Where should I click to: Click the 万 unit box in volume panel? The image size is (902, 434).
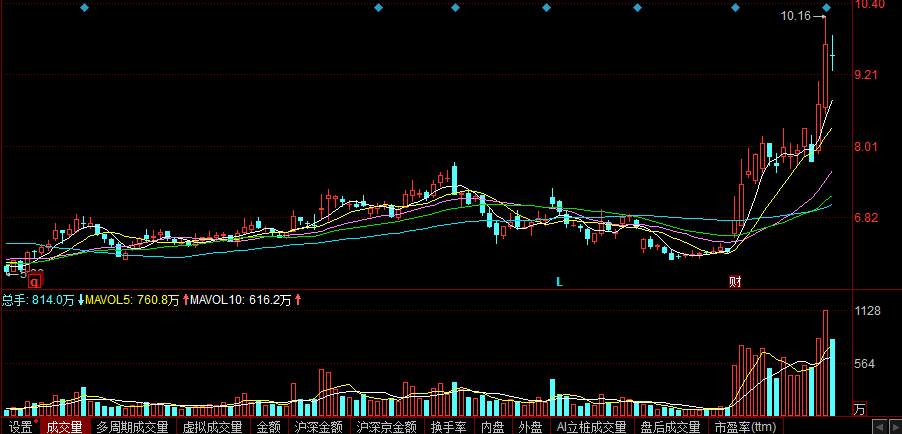pyautogui.click(x=859, y=409)
